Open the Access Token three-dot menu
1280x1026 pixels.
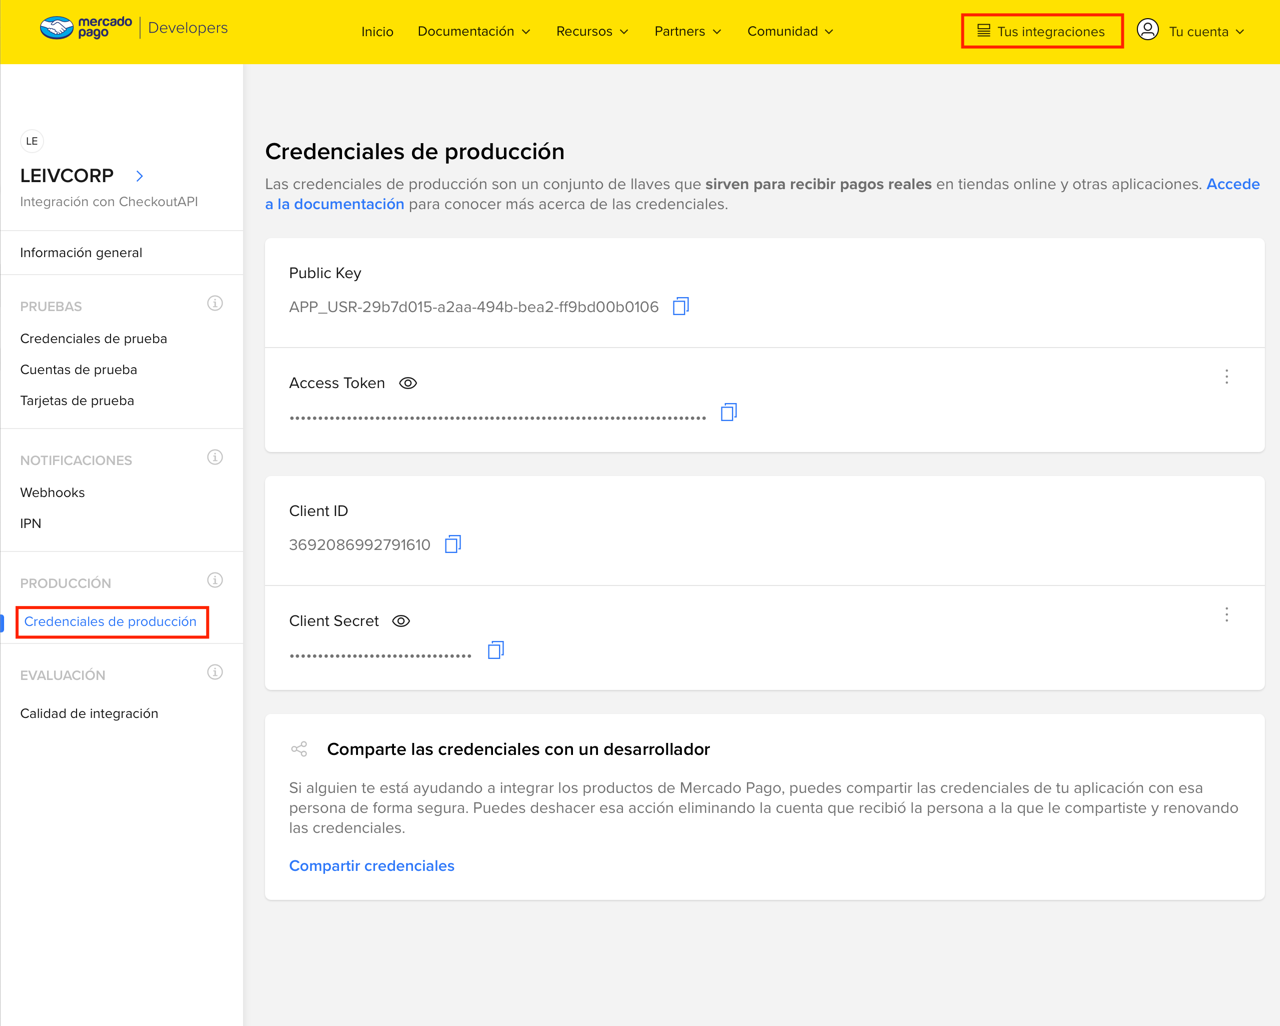coord(1227,377)
